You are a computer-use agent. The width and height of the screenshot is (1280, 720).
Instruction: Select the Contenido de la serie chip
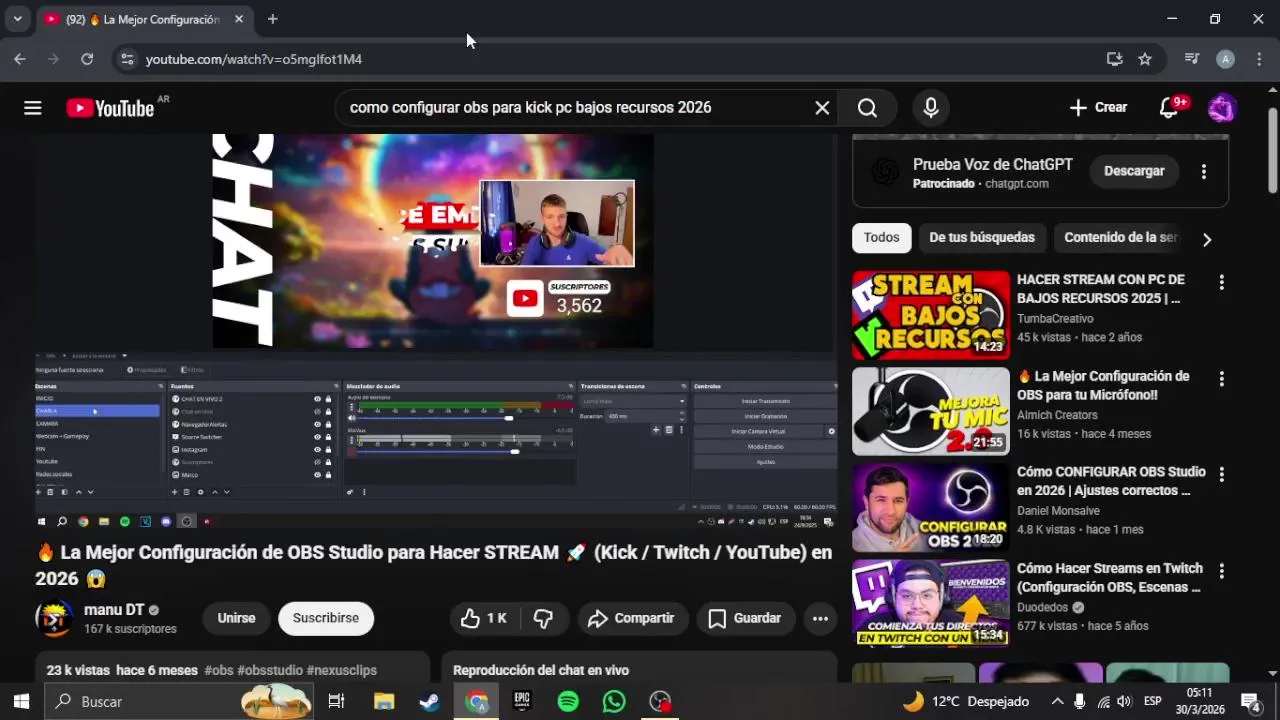pos(1121,238)
